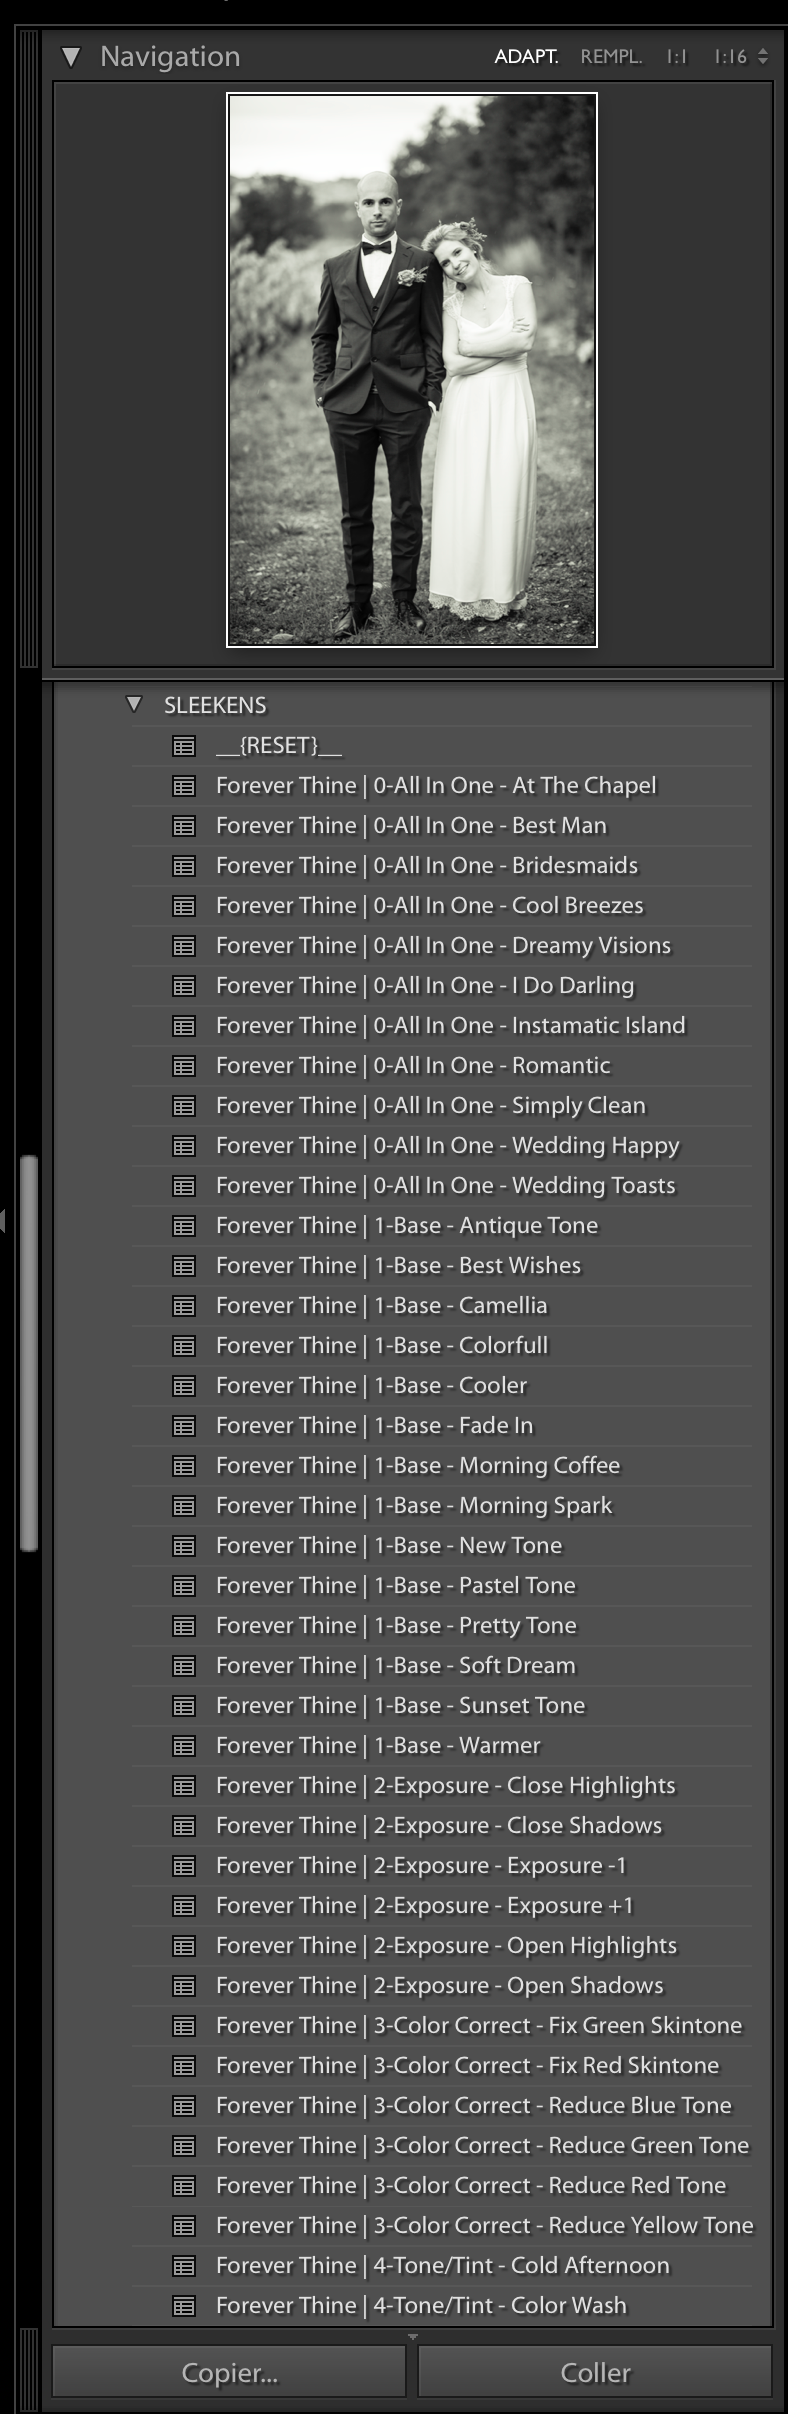
Task: Click the icon beside Cooler preset
Action: click(x=184, y=1386)
